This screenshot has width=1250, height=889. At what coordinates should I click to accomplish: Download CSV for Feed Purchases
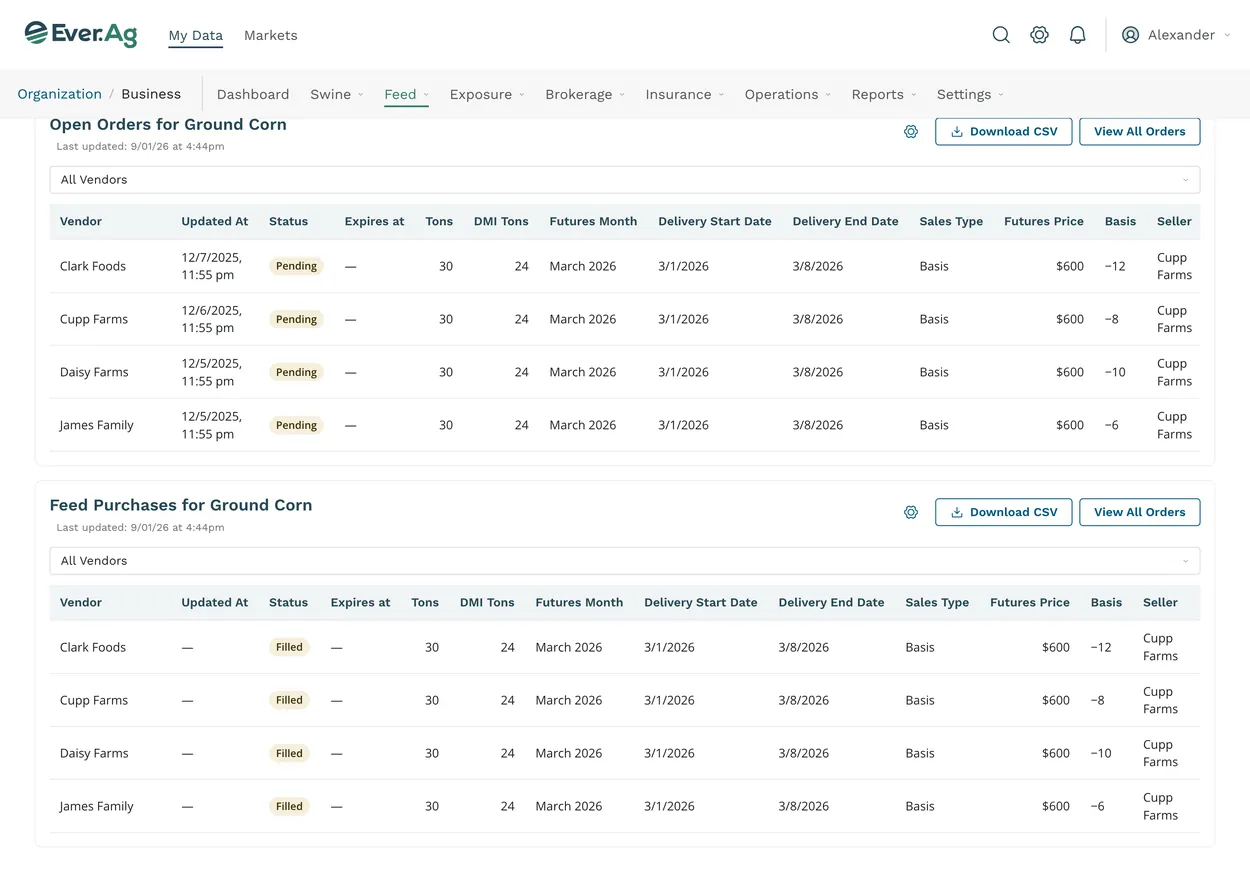pos(1004,512)
